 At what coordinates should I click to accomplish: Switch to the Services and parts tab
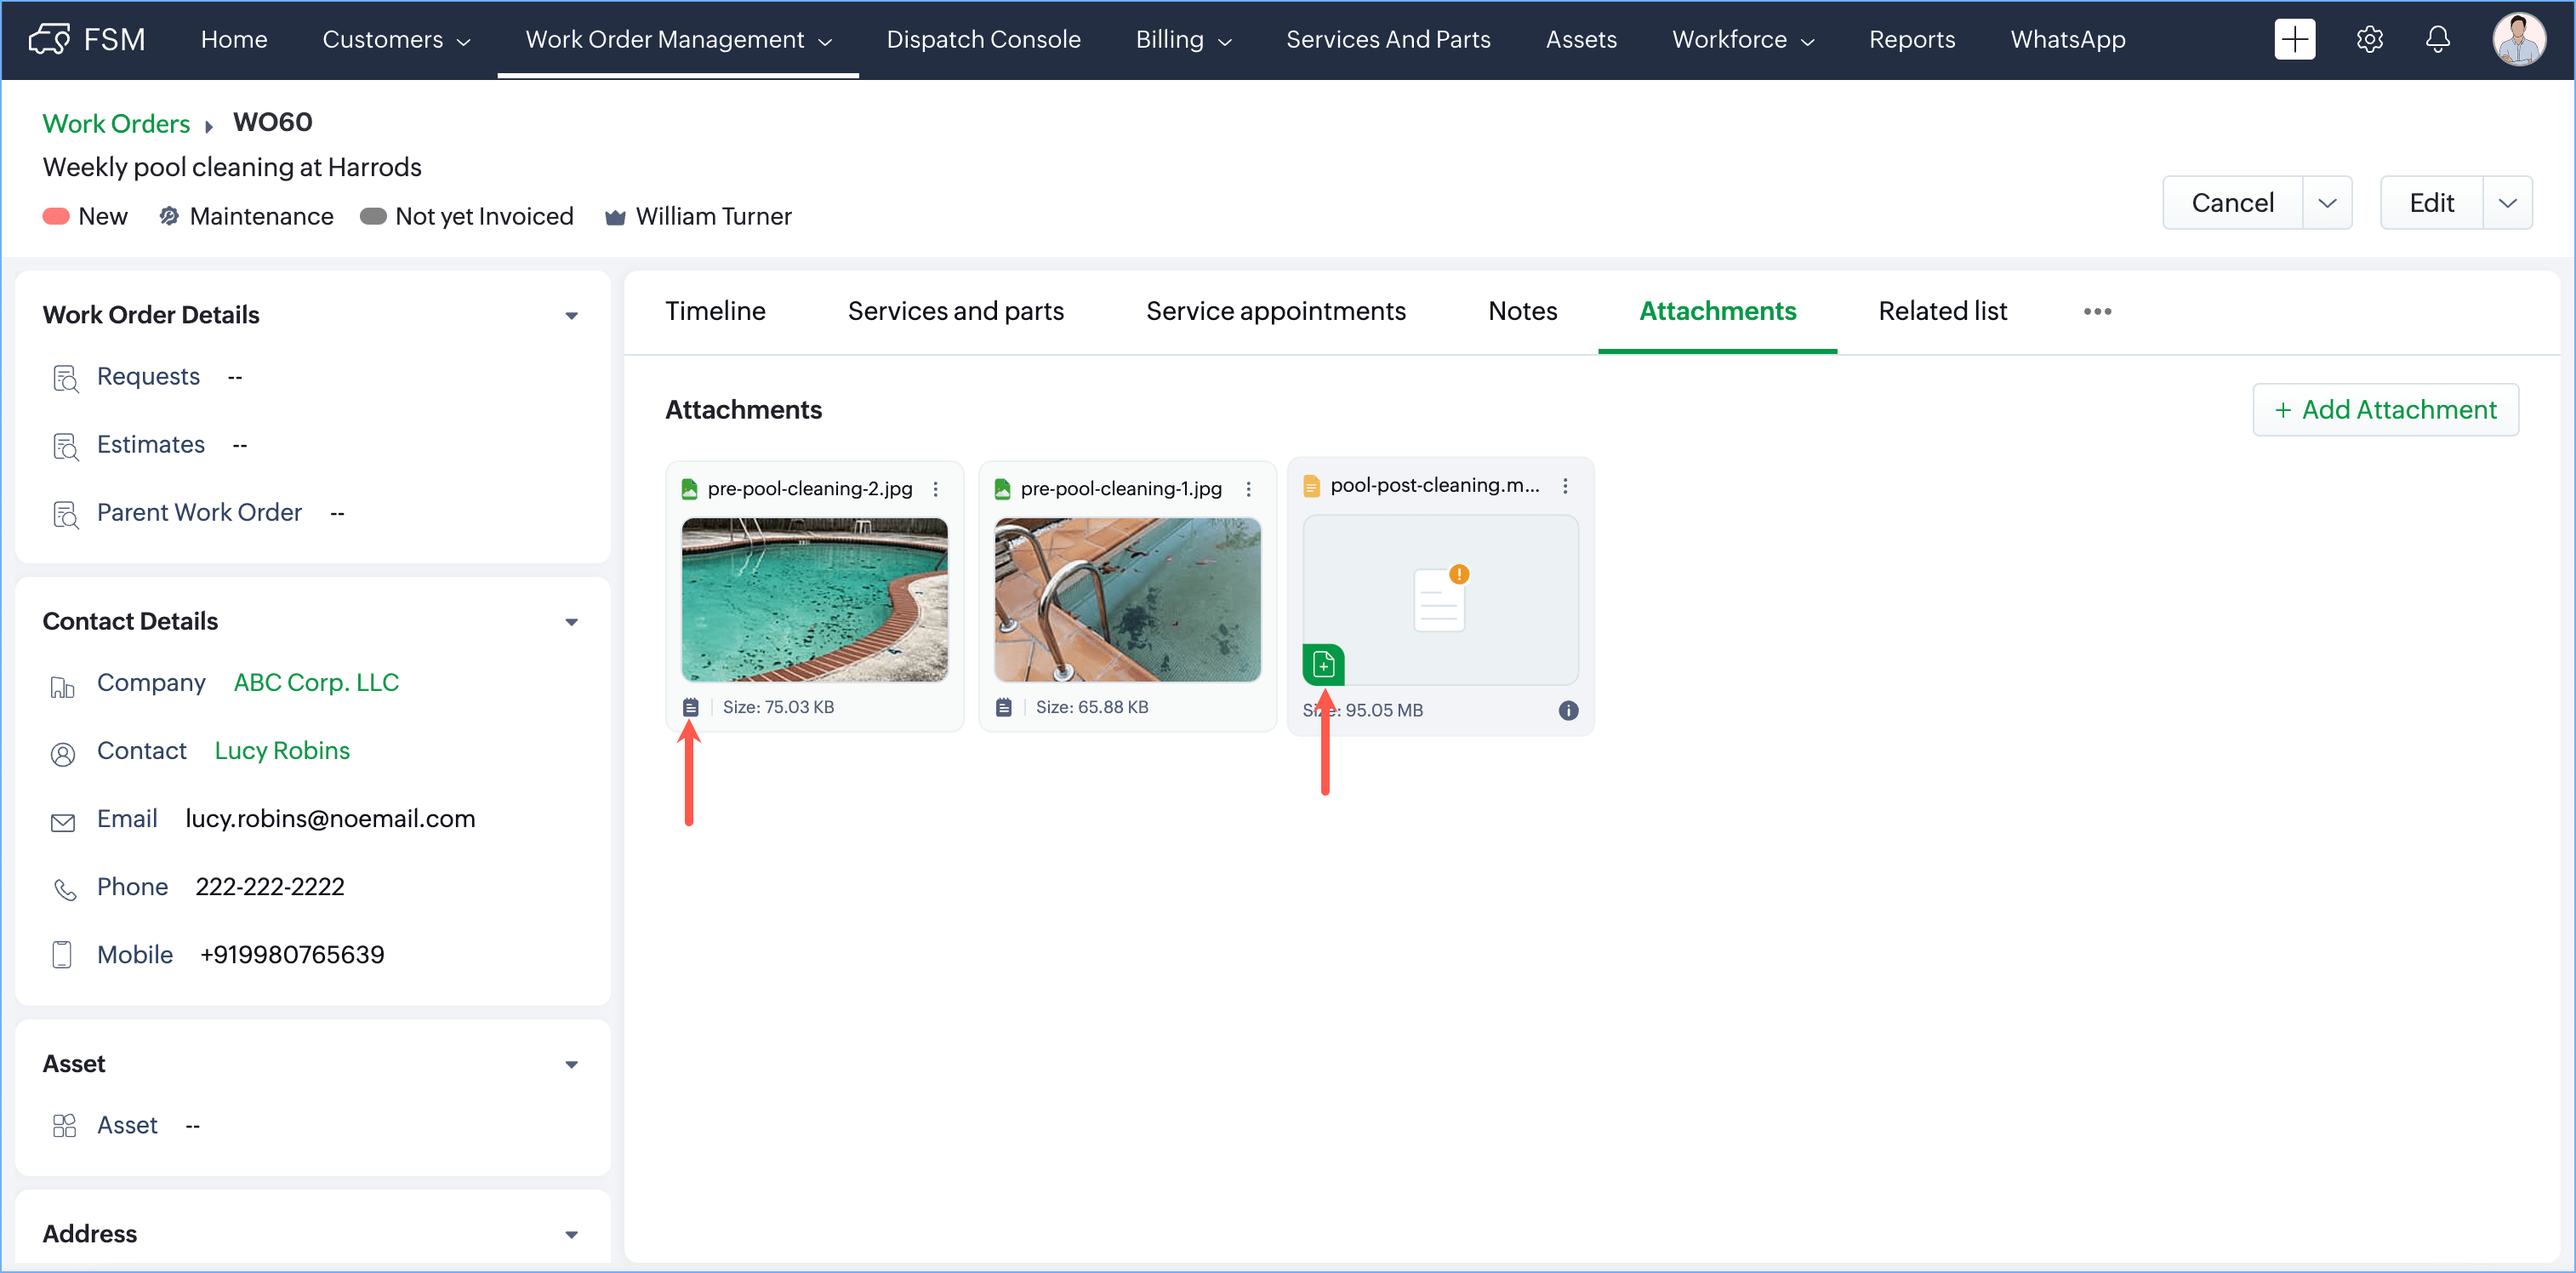click(955, 312)
